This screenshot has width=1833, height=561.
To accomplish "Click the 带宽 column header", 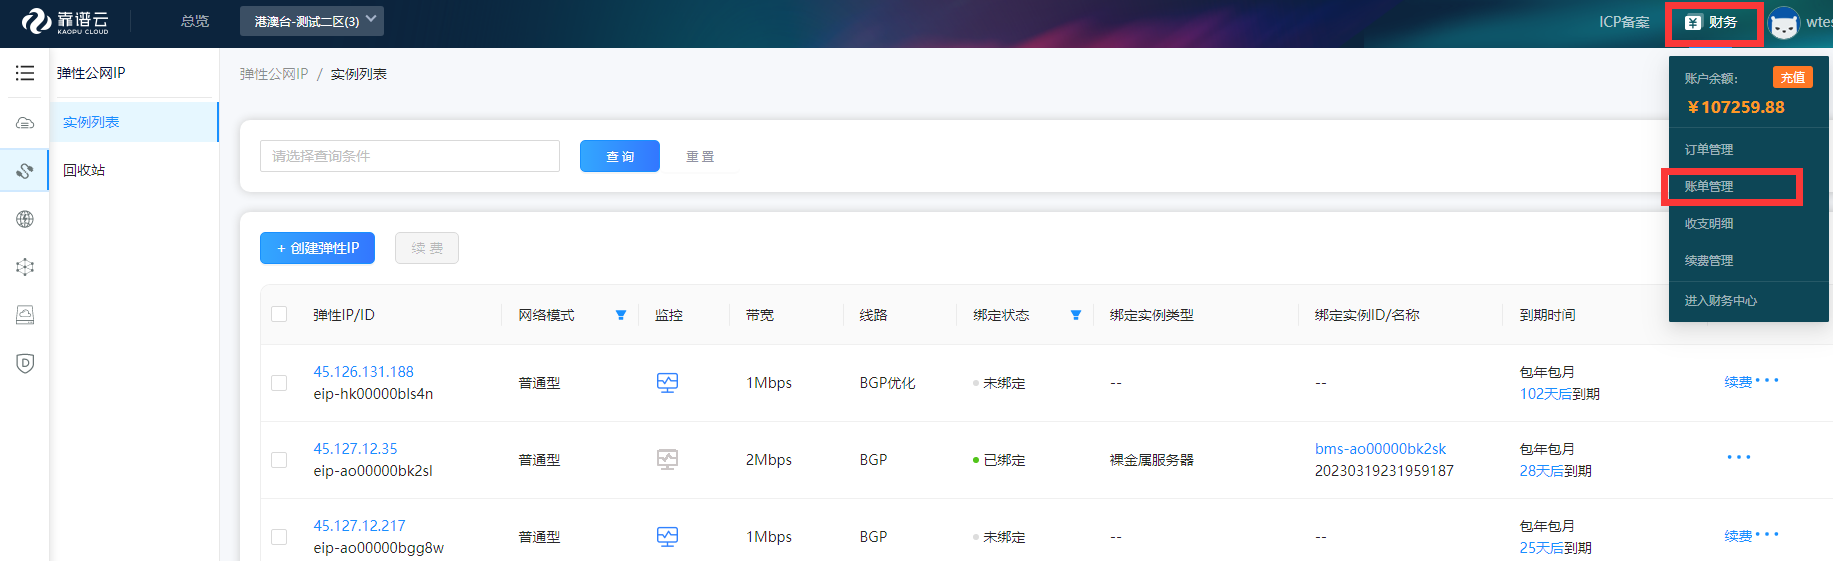I will [x=760, y=315].
